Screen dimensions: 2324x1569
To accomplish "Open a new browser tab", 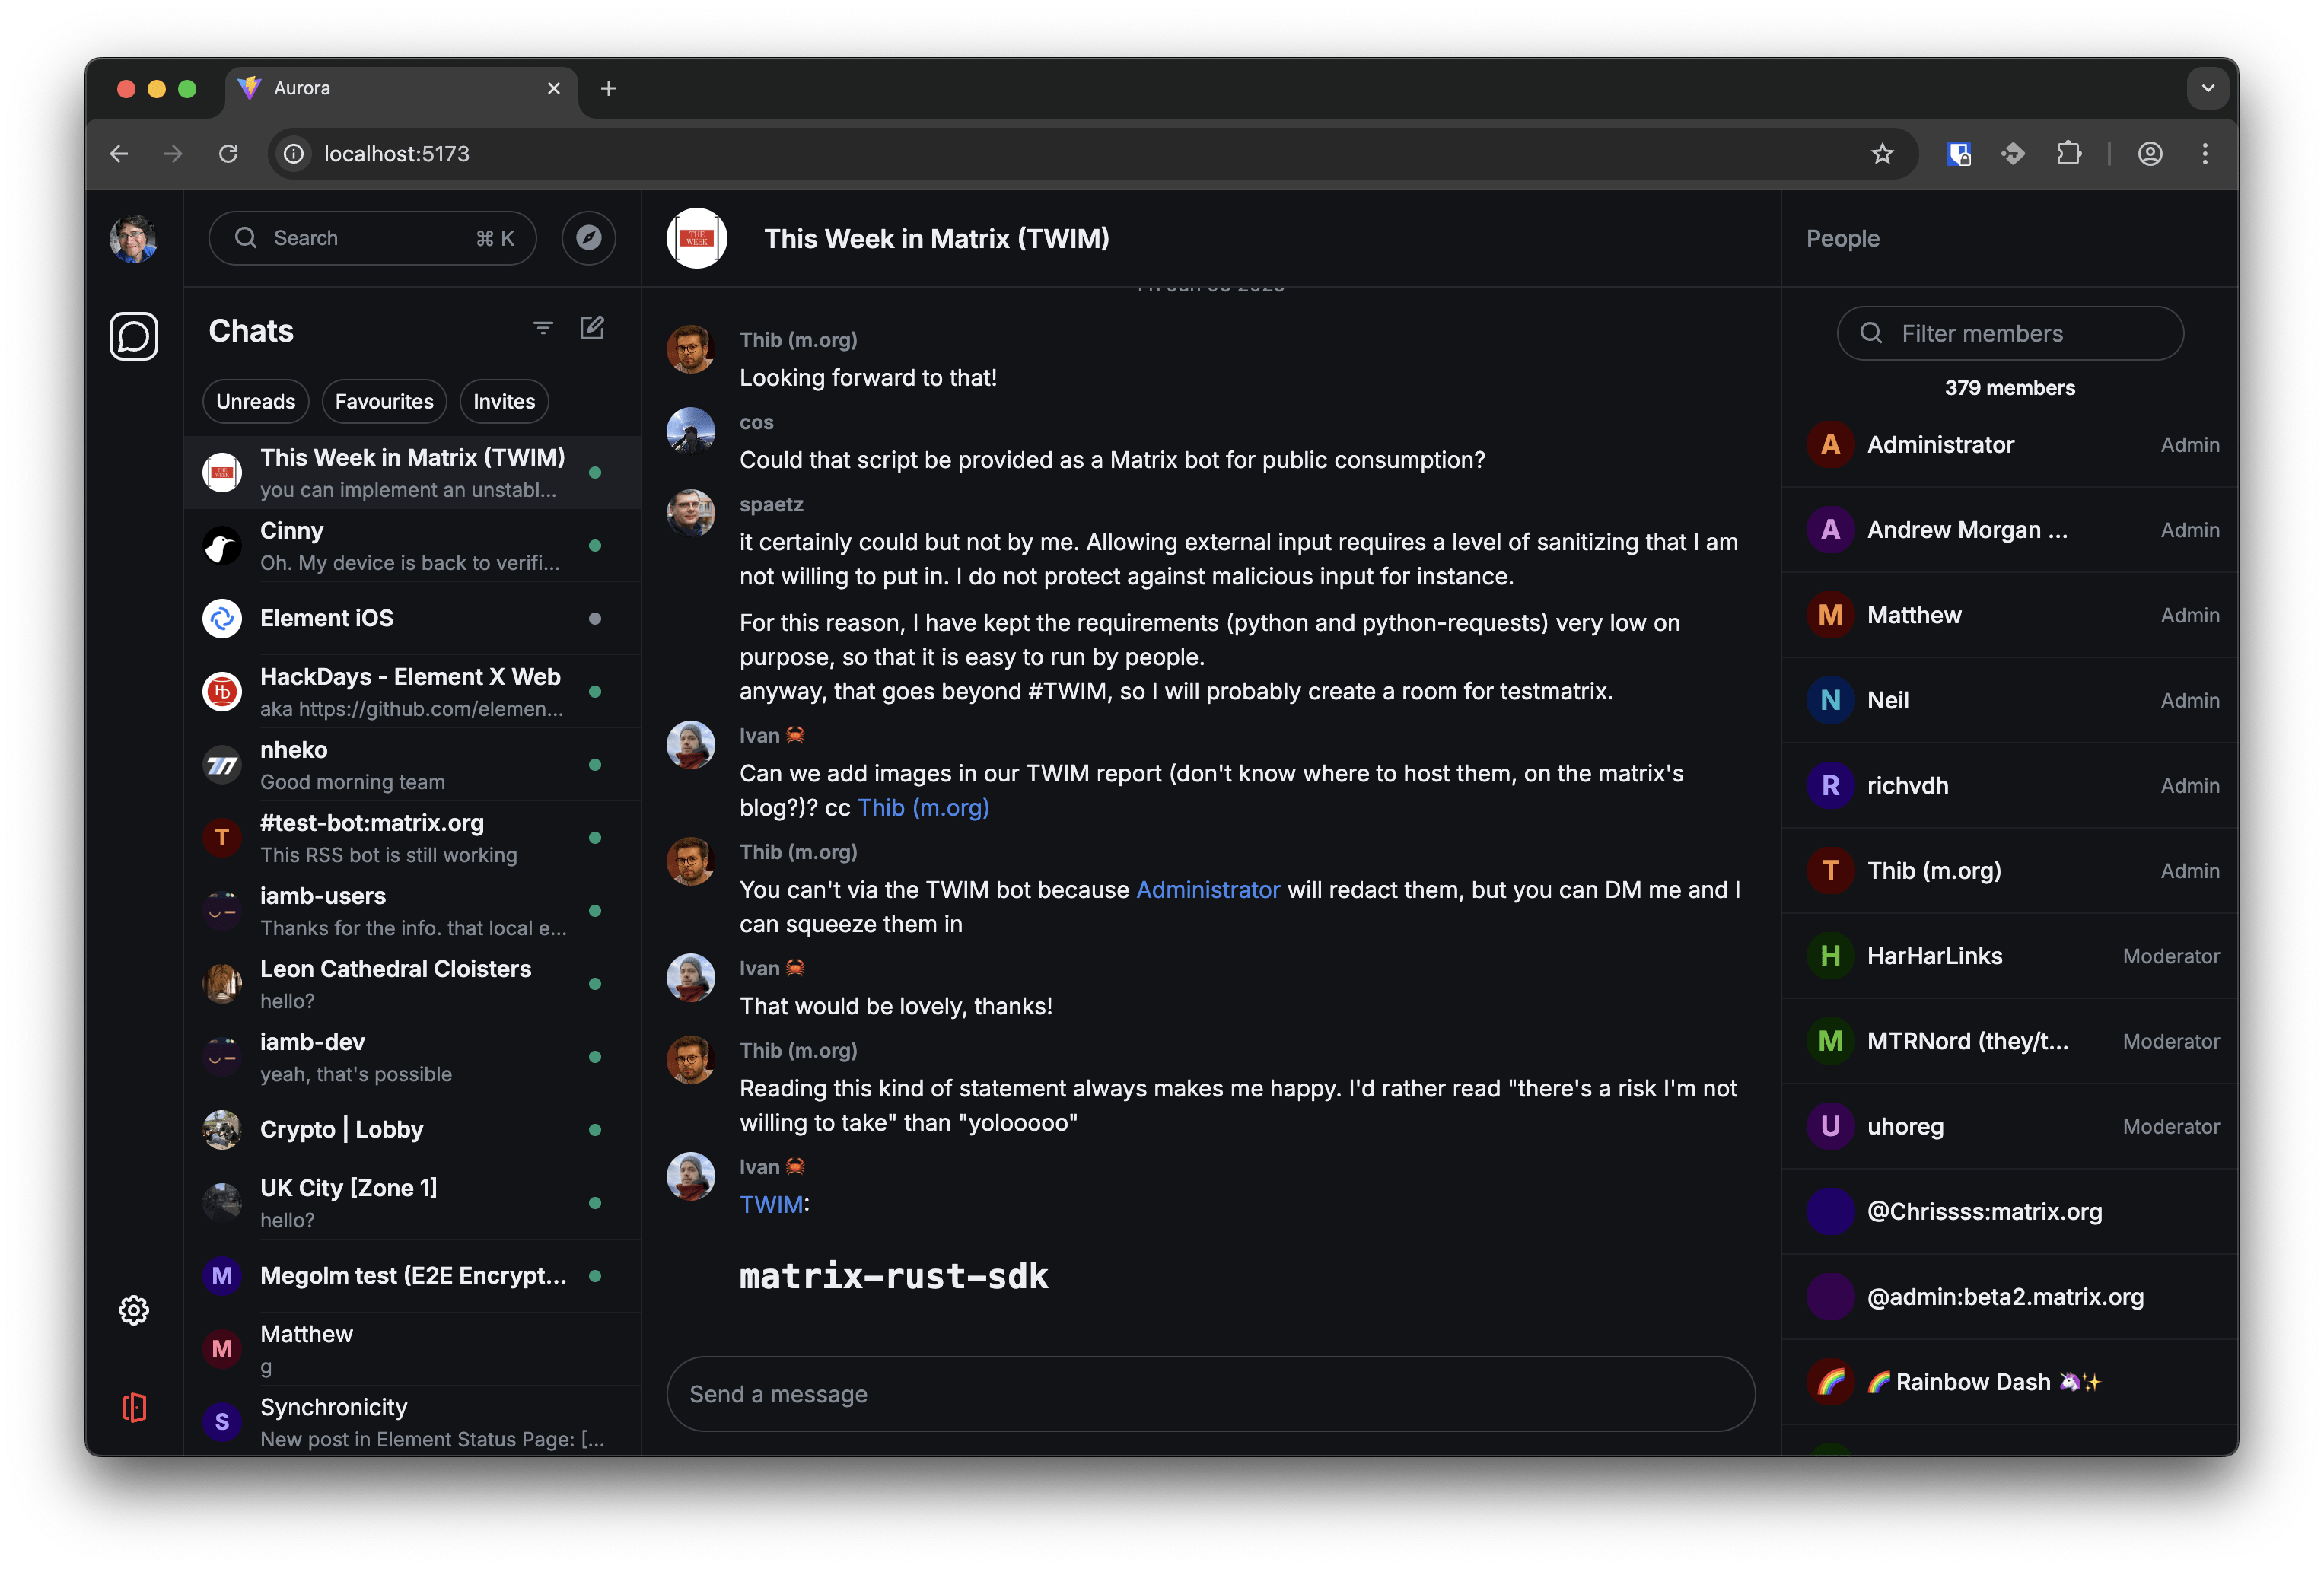I will click(608, 88).
